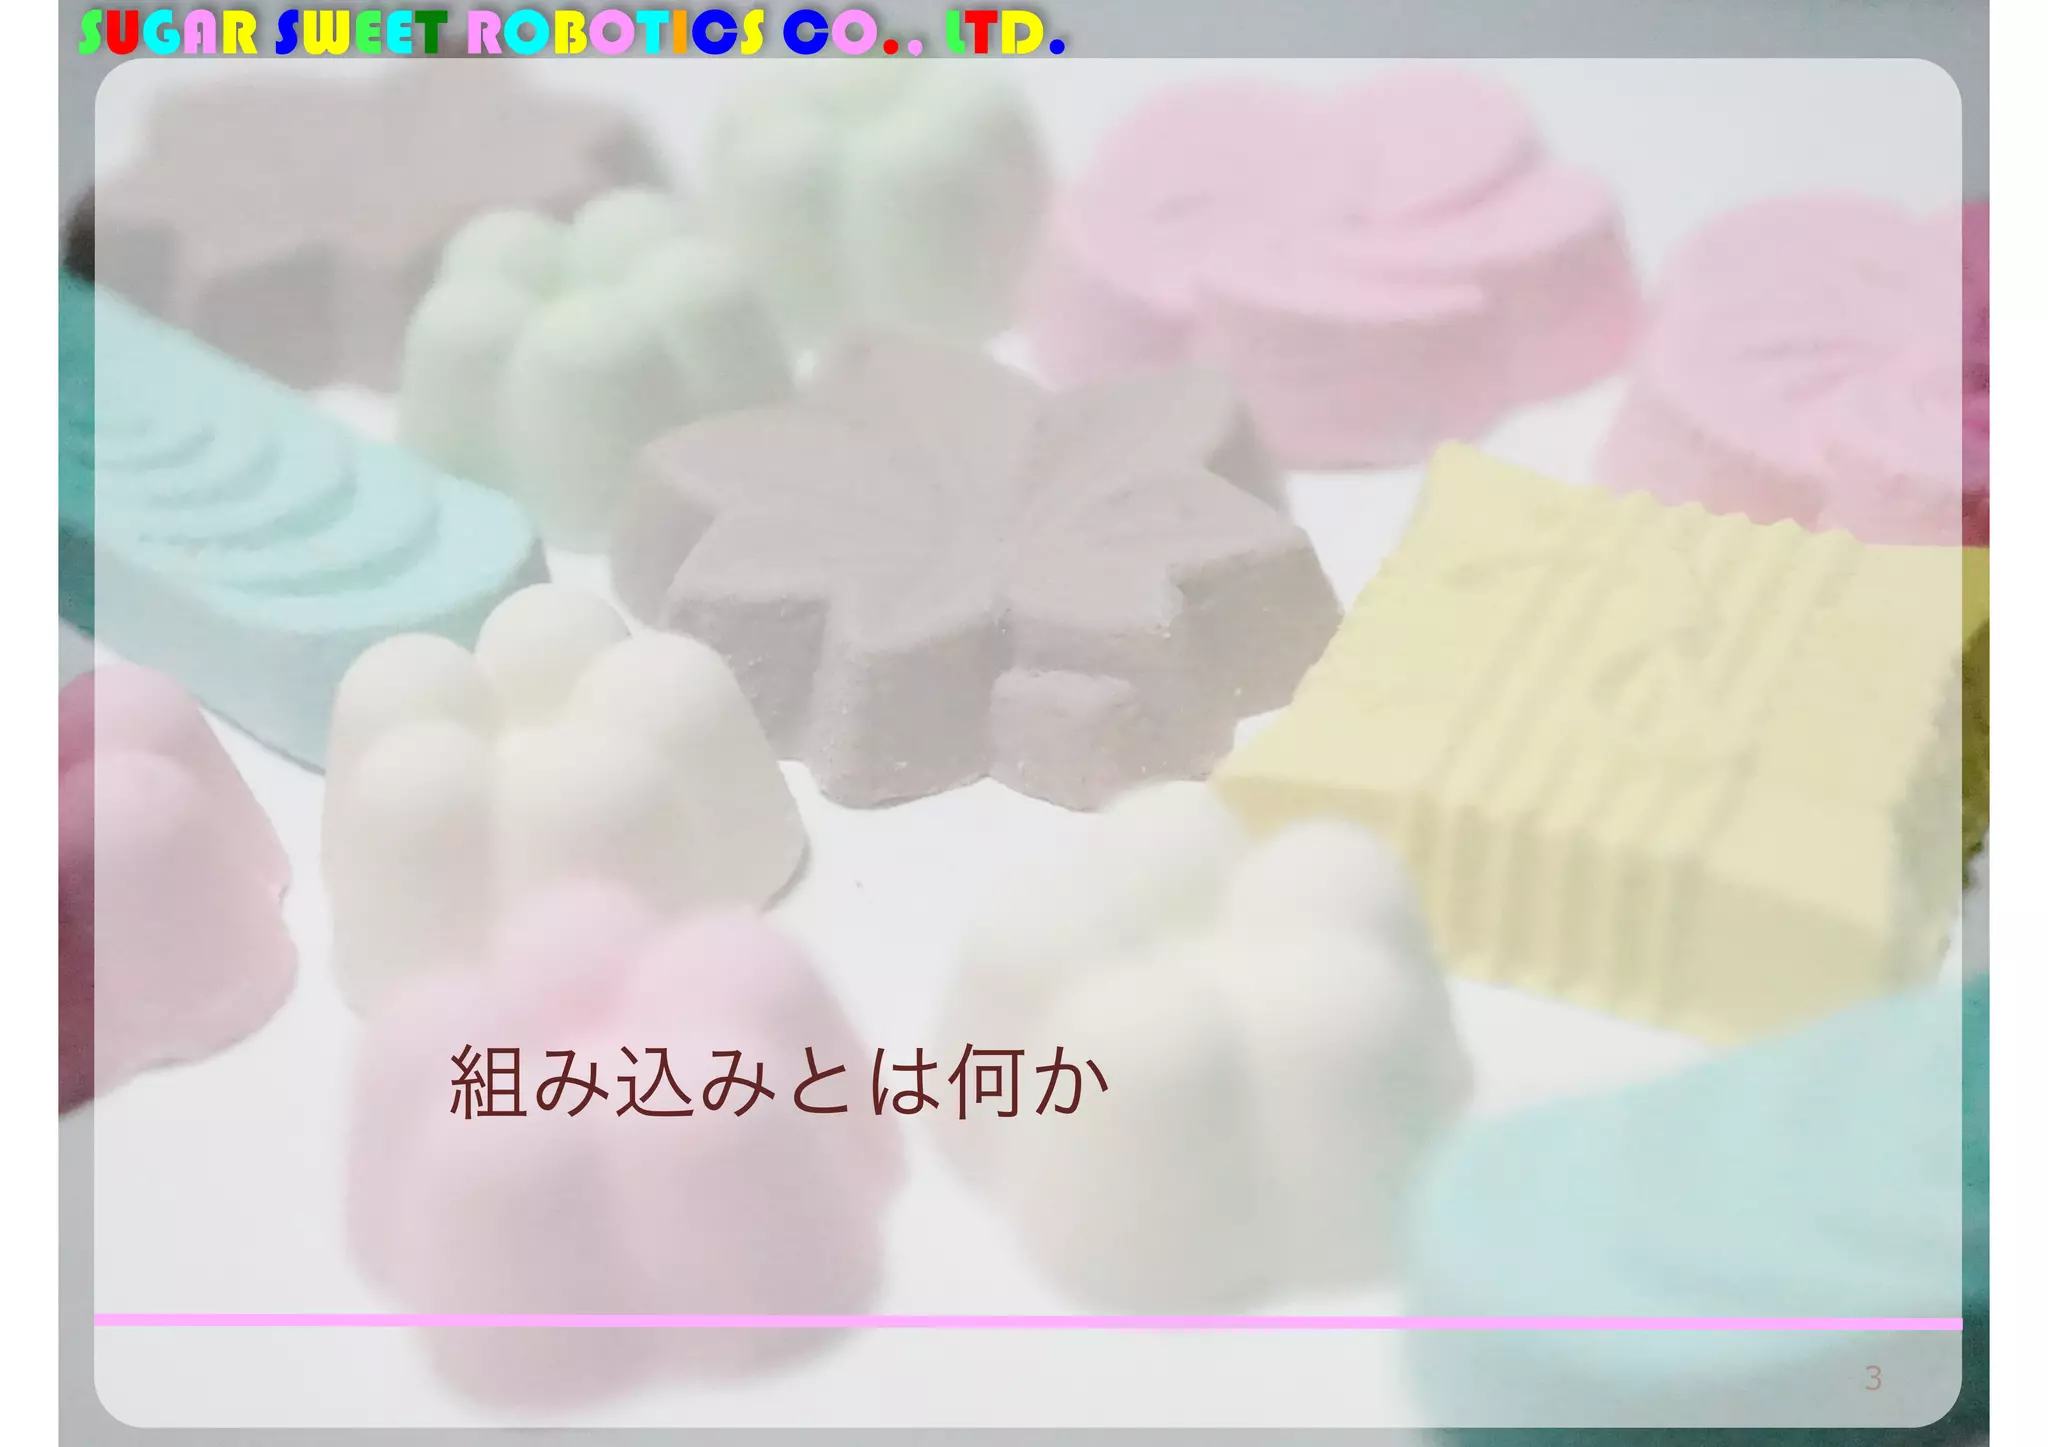Screen dimensions: 2048x1447
Task: Click the Sugar Sweet Robotics Co., Ltd. header
Action: coord(572,32)
